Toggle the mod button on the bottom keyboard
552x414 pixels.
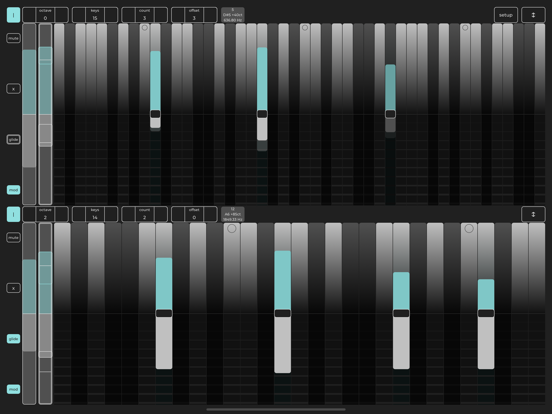pos(13,389)
